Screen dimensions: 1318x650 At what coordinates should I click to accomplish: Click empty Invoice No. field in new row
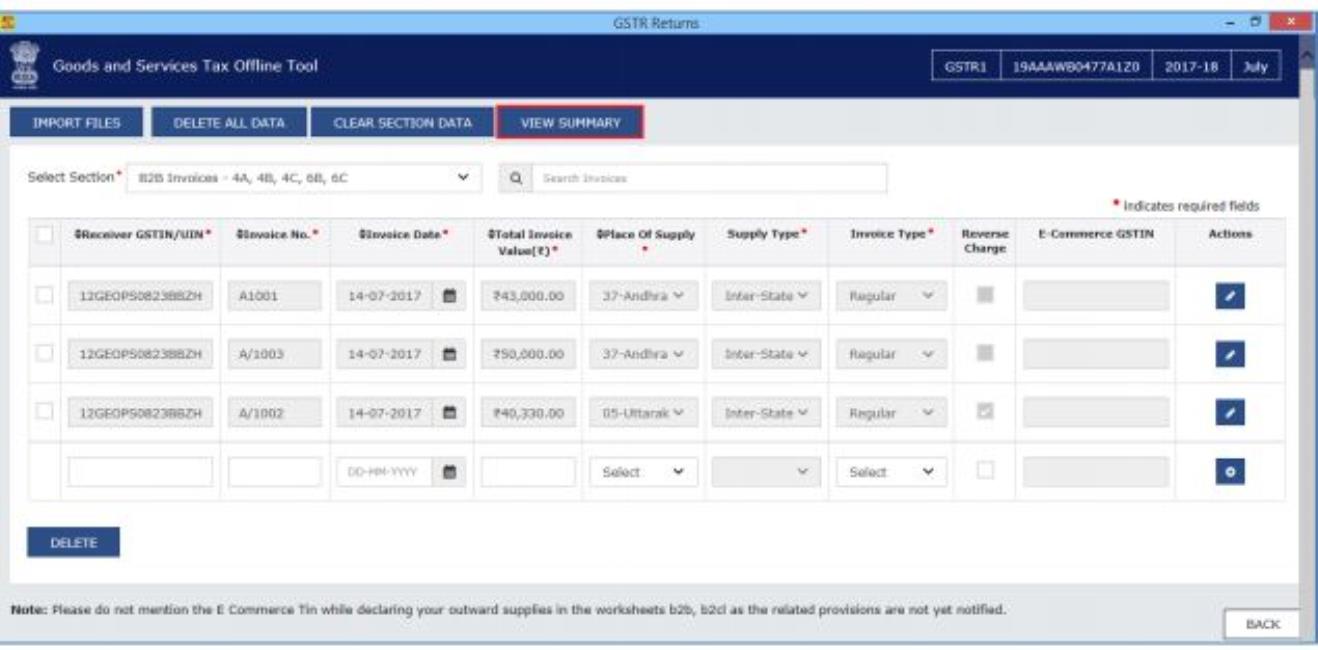tap(275, 472)
